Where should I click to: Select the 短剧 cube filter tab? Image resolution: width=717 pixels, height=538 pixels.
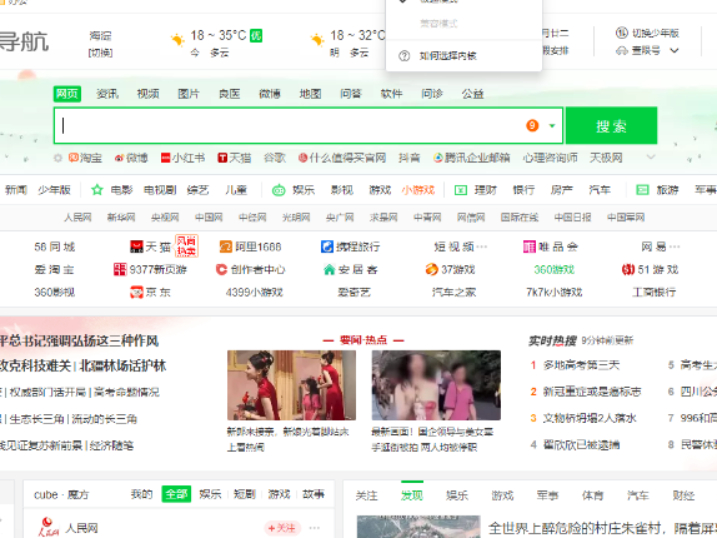pyautogui.click(x=244, y=494)
